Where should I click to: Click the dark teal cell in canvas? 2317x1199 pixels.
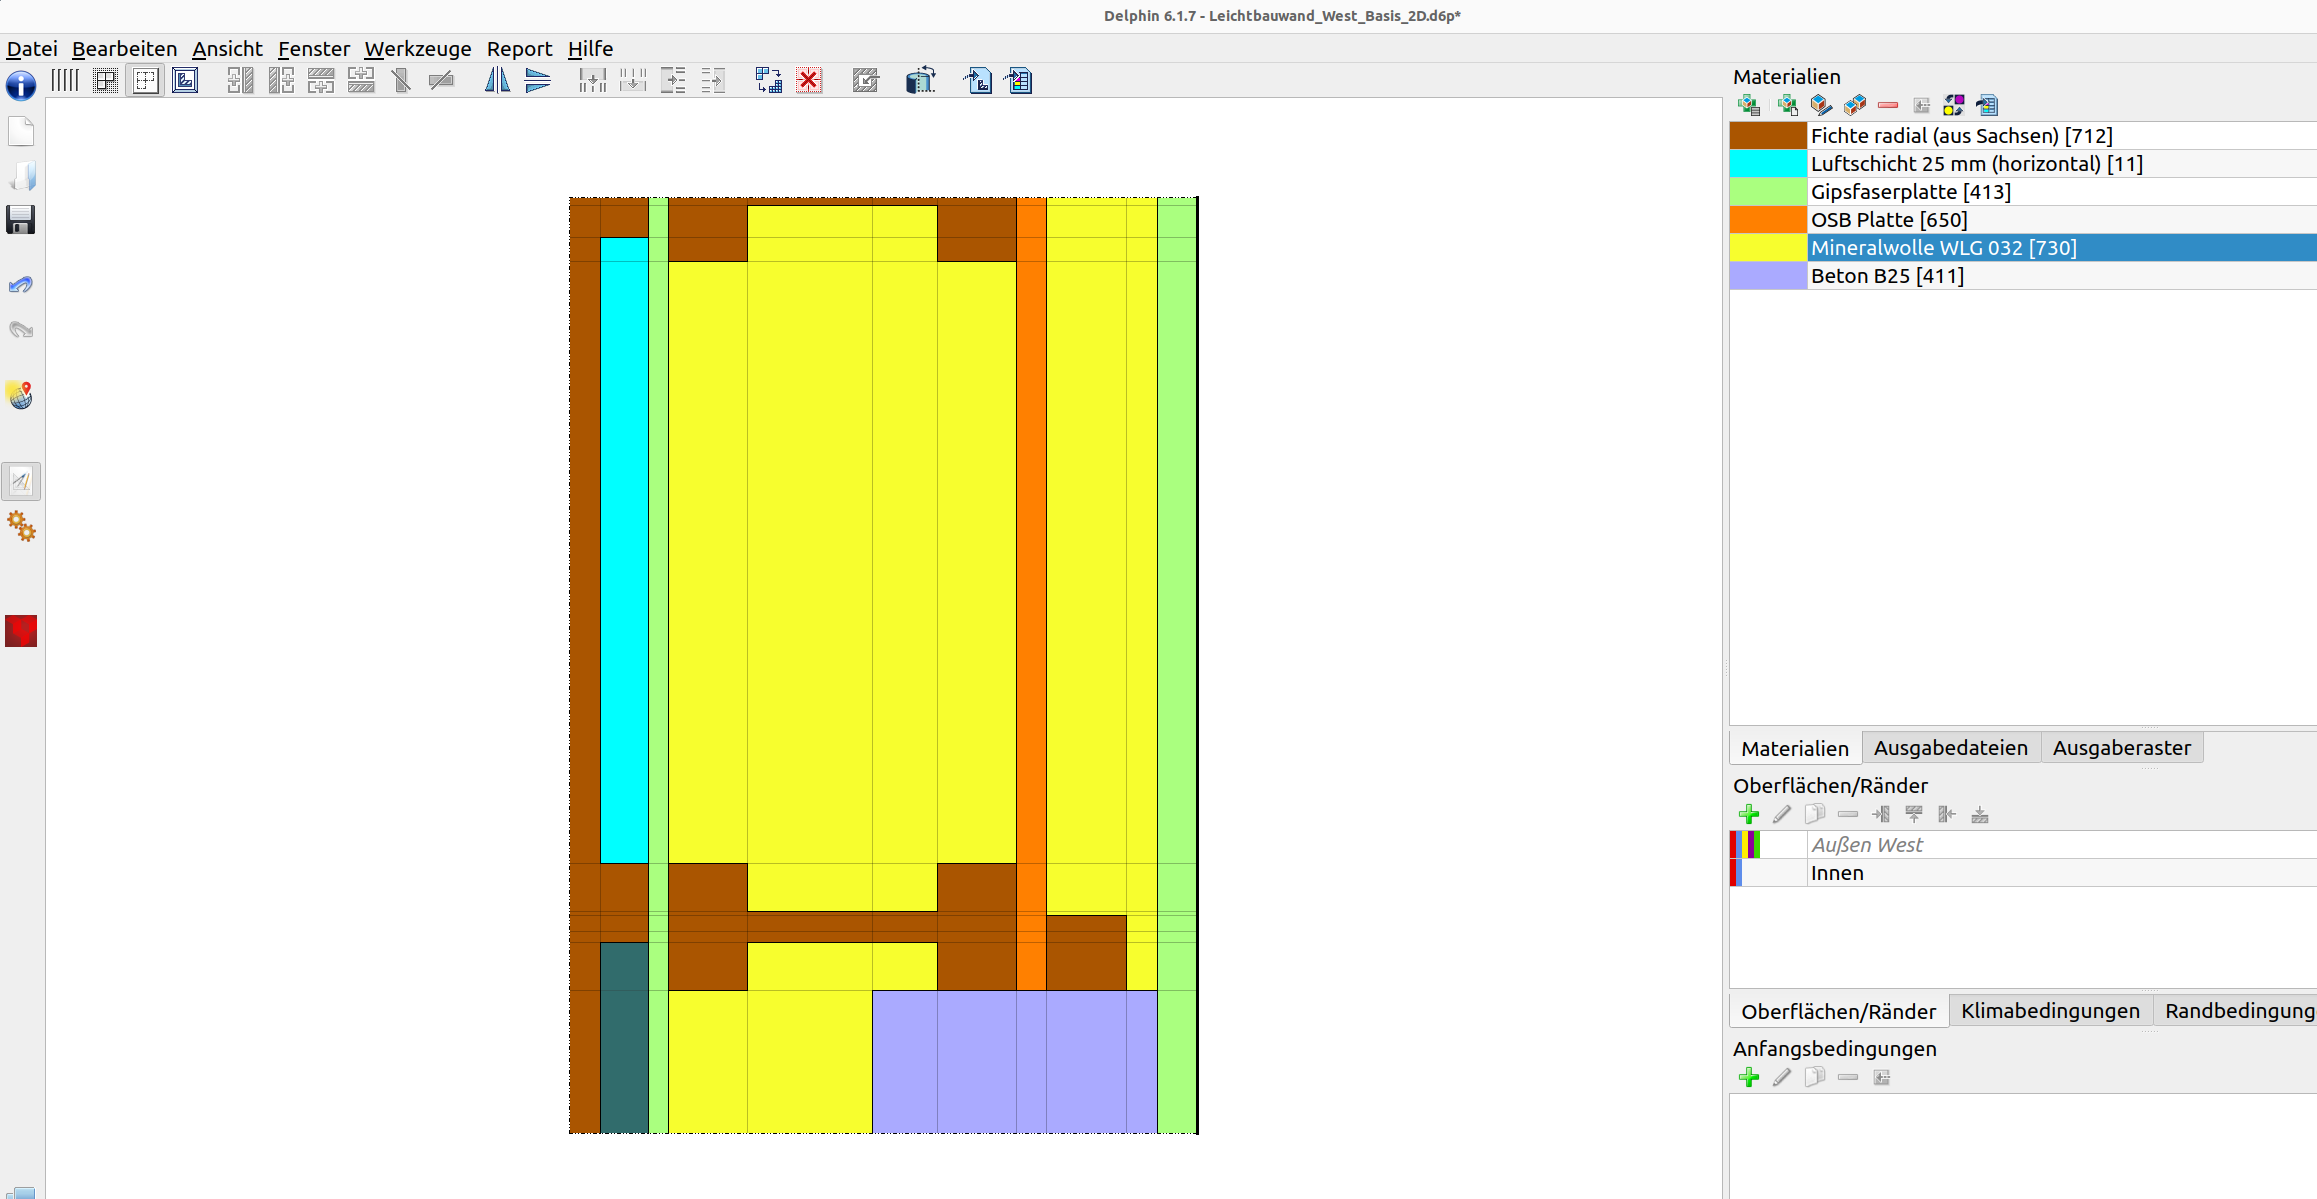pyautogui.click(x=624, y=1037)
